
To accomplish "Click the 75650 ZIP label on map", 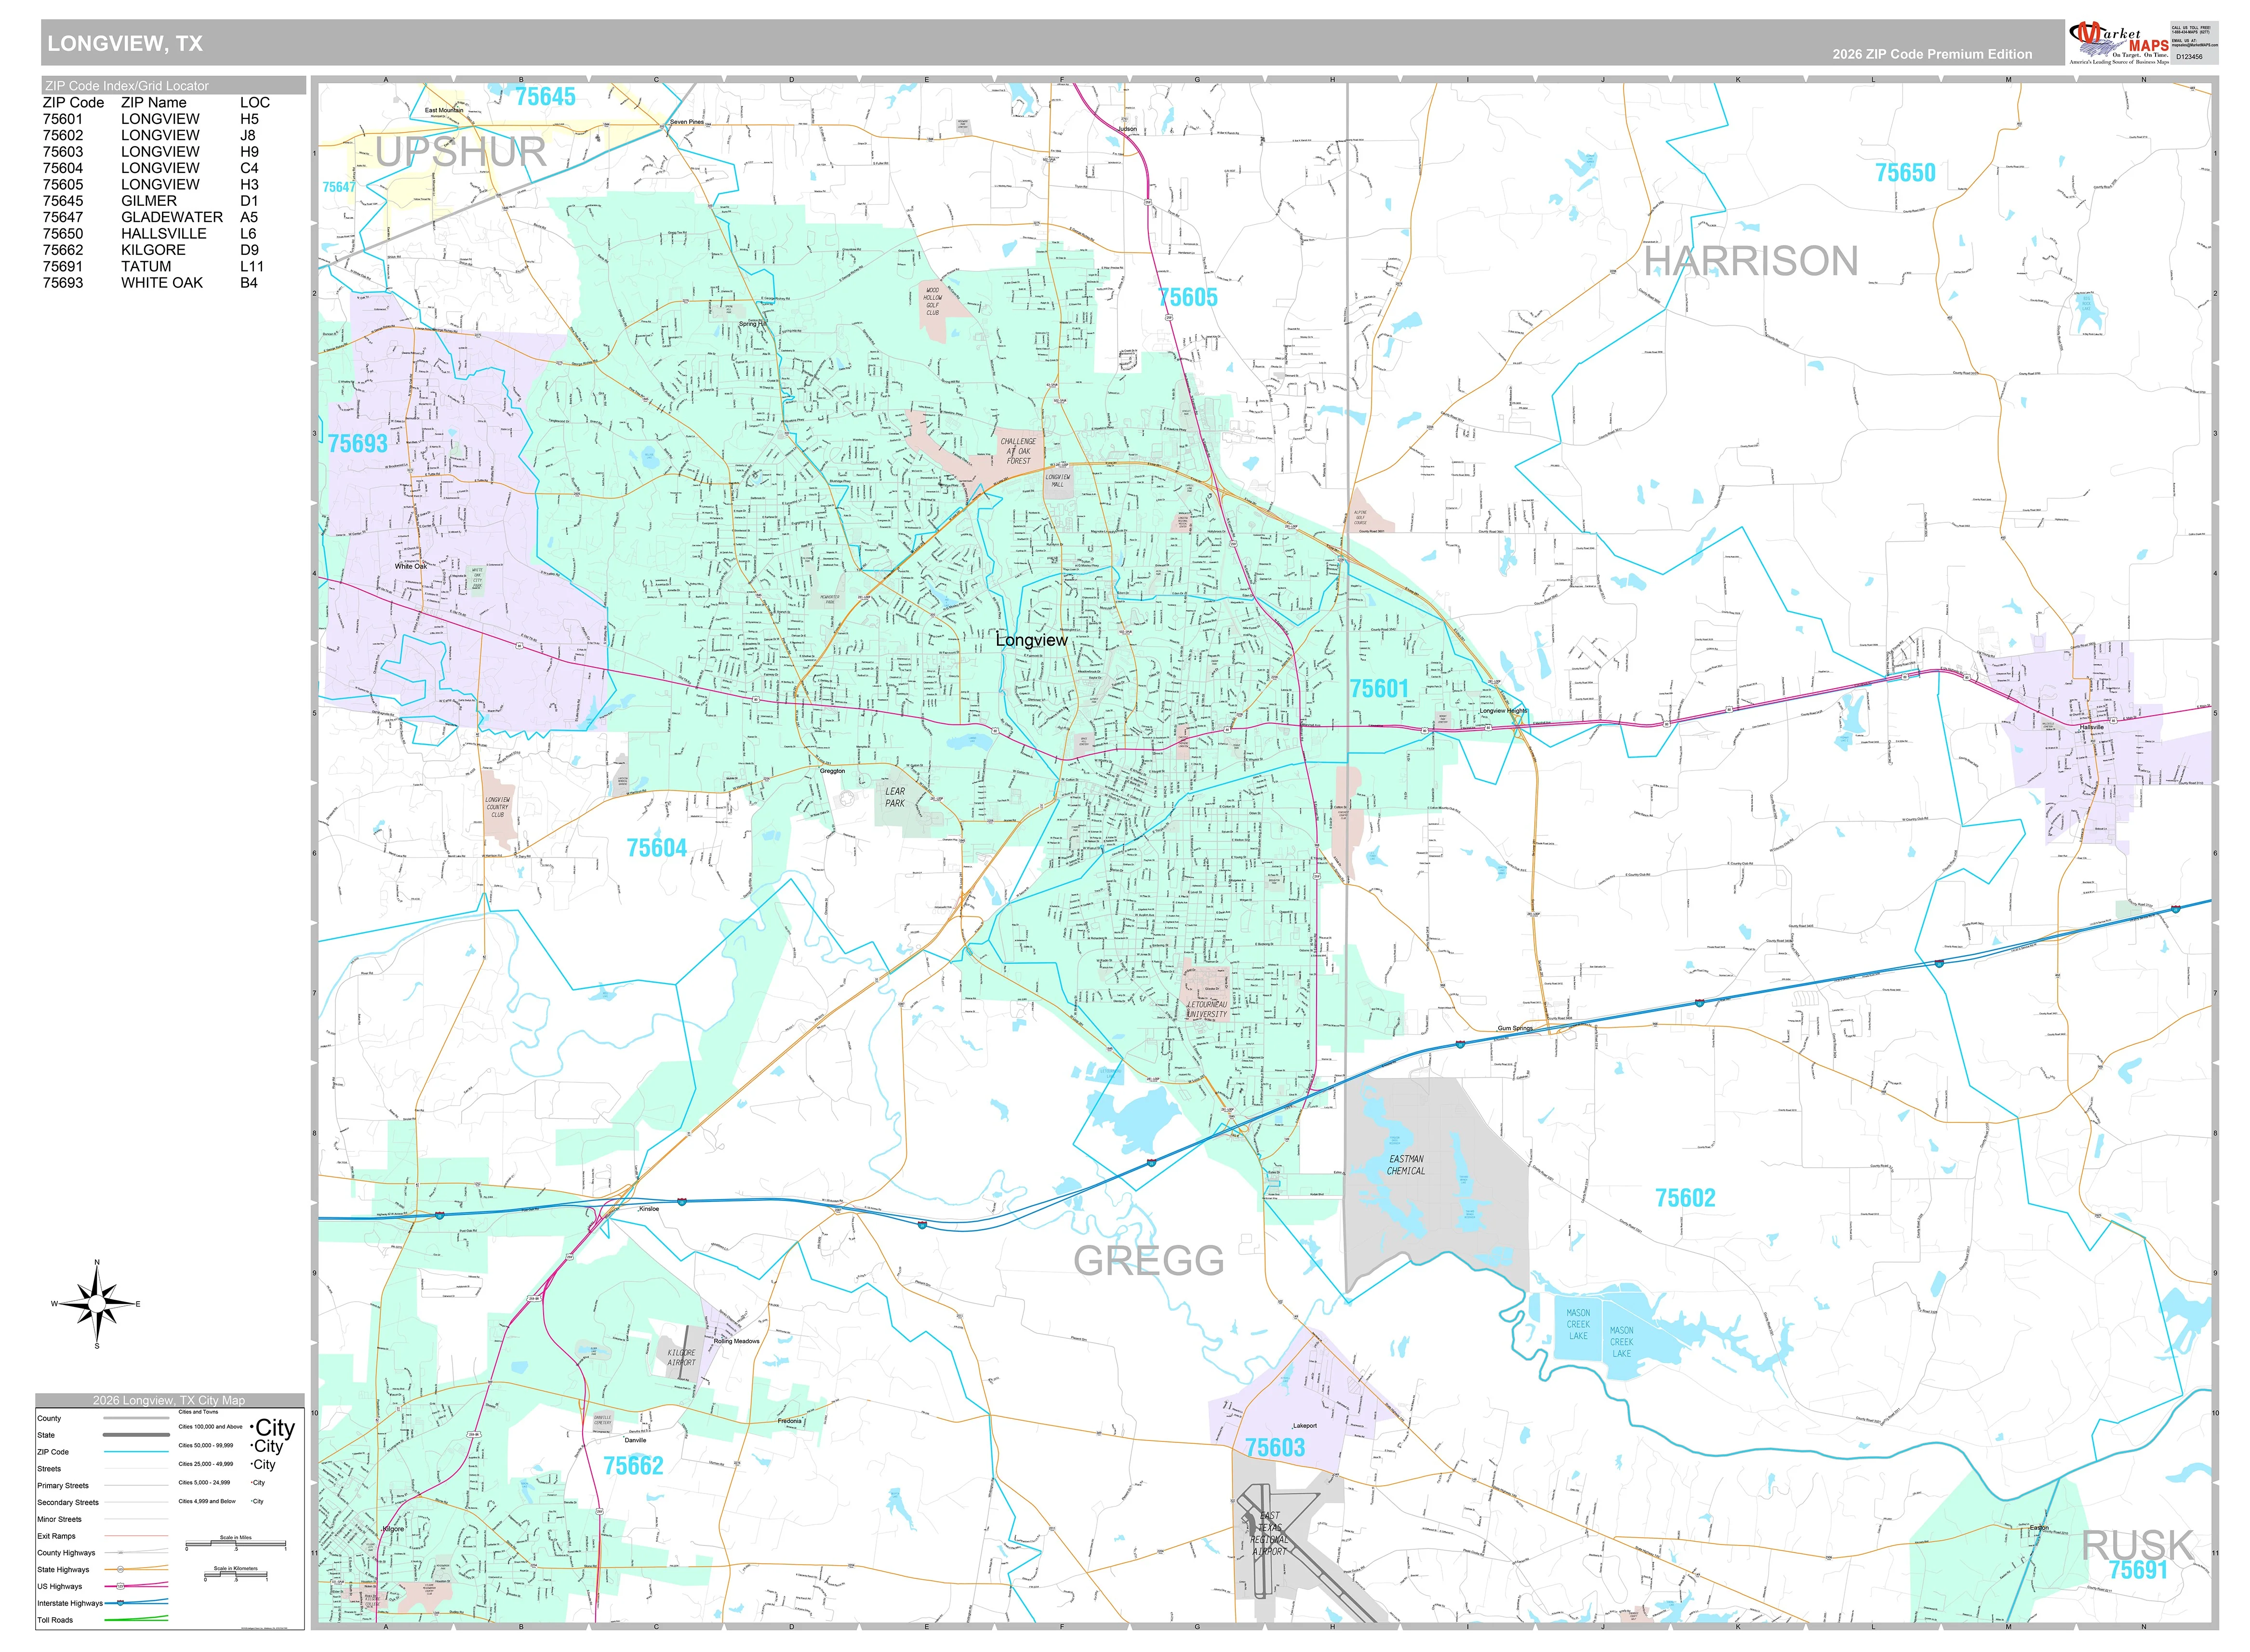I will (1904, 173).
